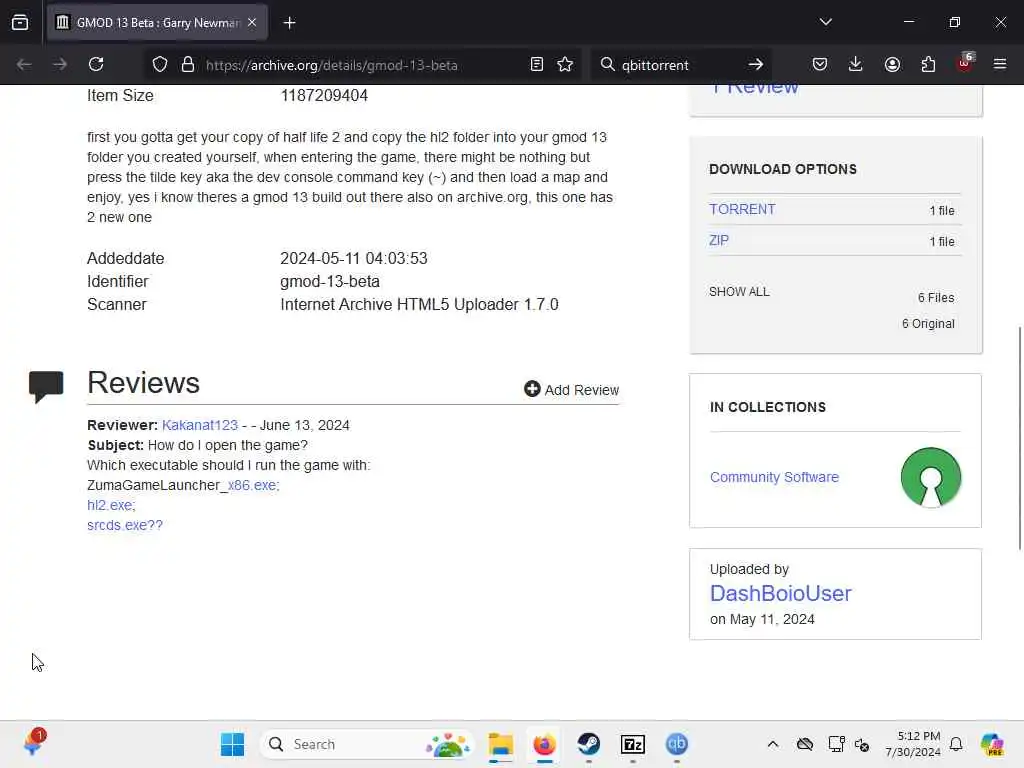Screen dimensions: 1024x768
Task: Reload the current page
Action: click(x=97, y=65)
